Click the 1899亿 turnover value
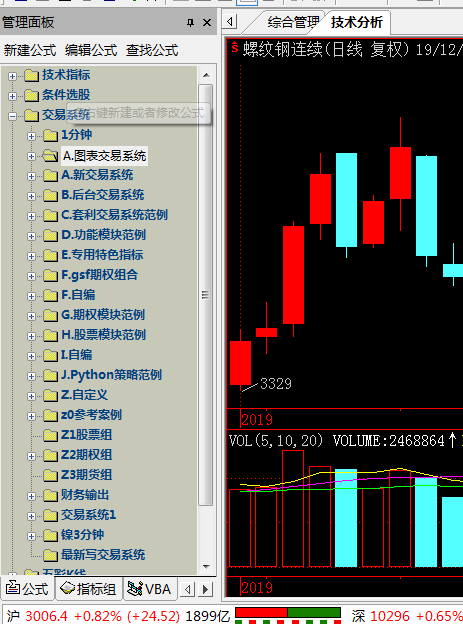This screenshot has width=463, height=624. (x=207, y=616)
